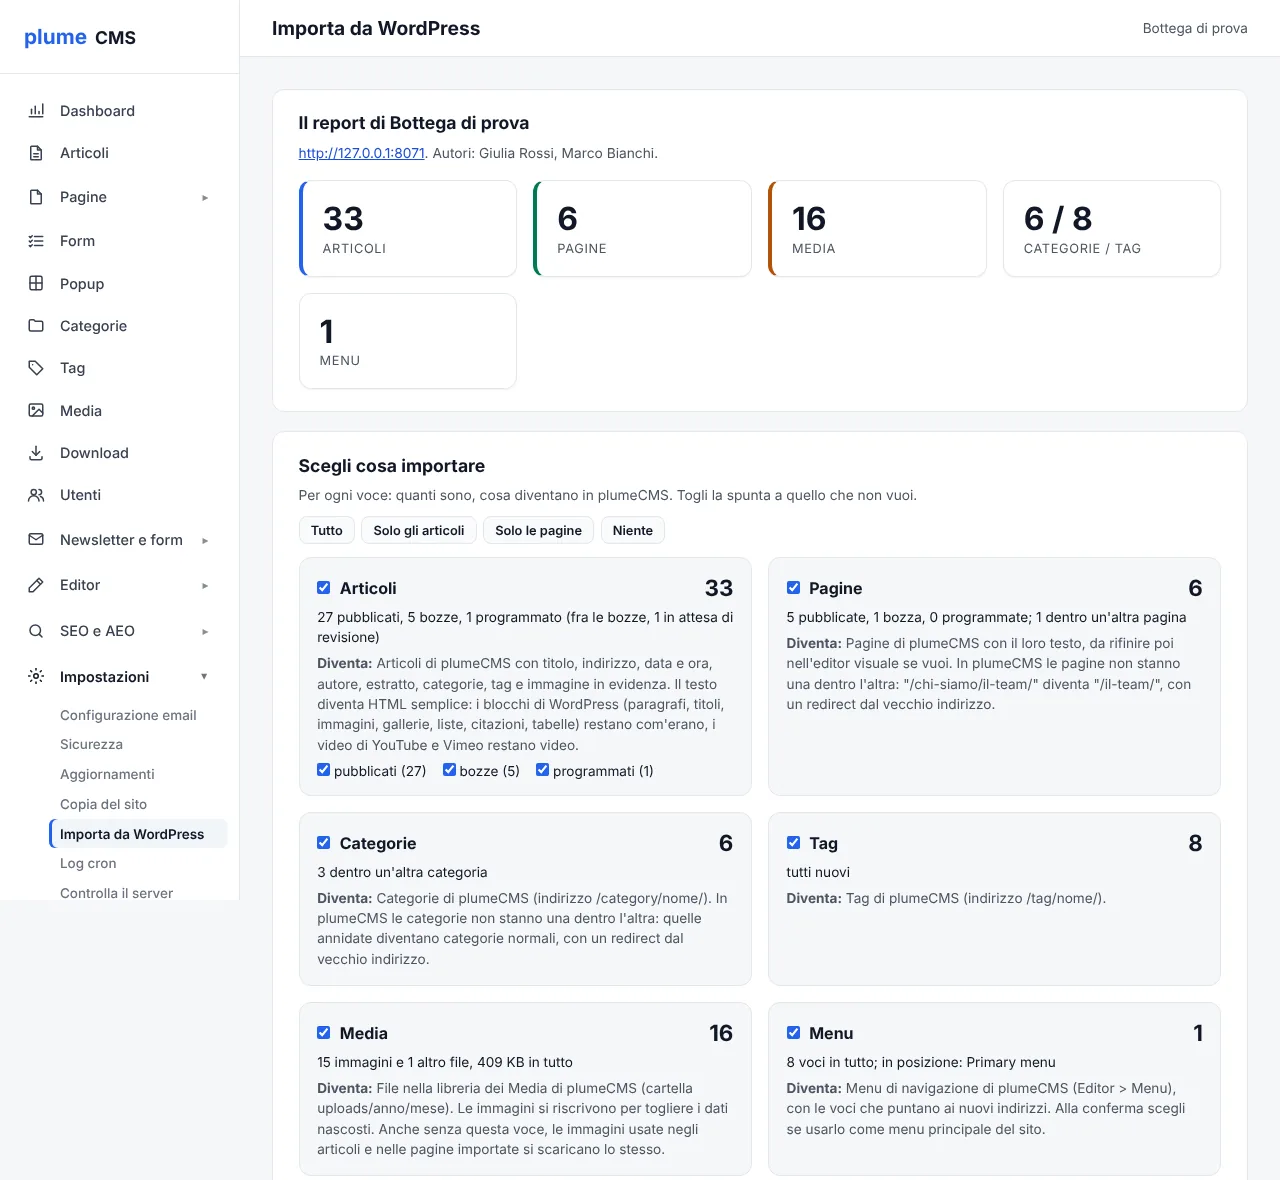Viewport: 1280px width, 1180px height.
Task: Click the SEO e AEO magnifier icon
Action: click(36, 631)
